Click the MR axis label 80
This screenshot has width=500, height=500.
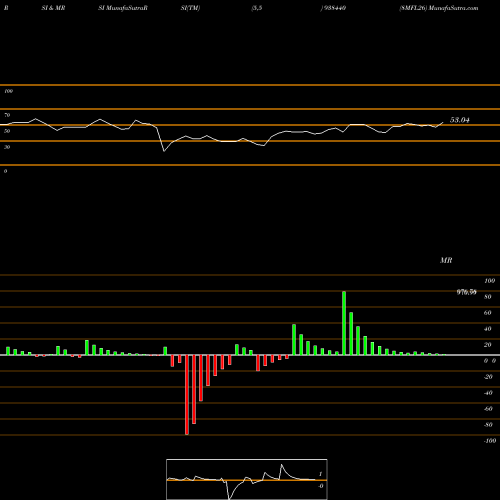click(488, 297)
